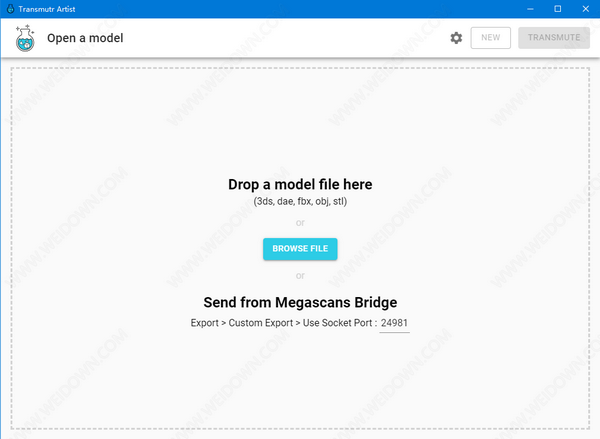The width and height of the screenshot is (600, 439).
Task: Close the Transmutr Artist window
Action: pyautogui.click(x=585, y=8)
